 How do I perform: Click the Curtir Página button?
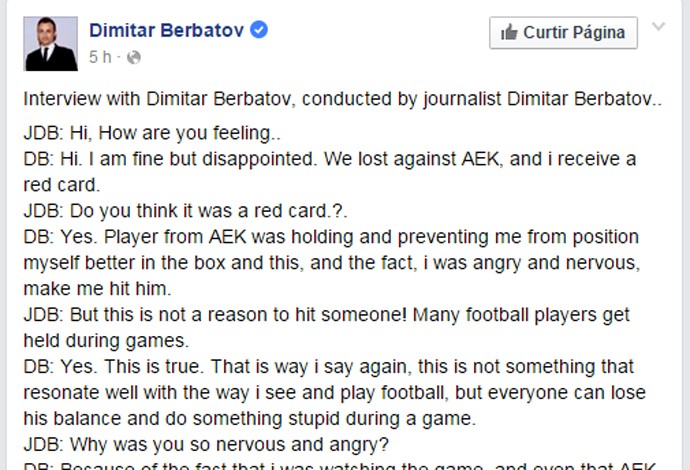(563, 33)
